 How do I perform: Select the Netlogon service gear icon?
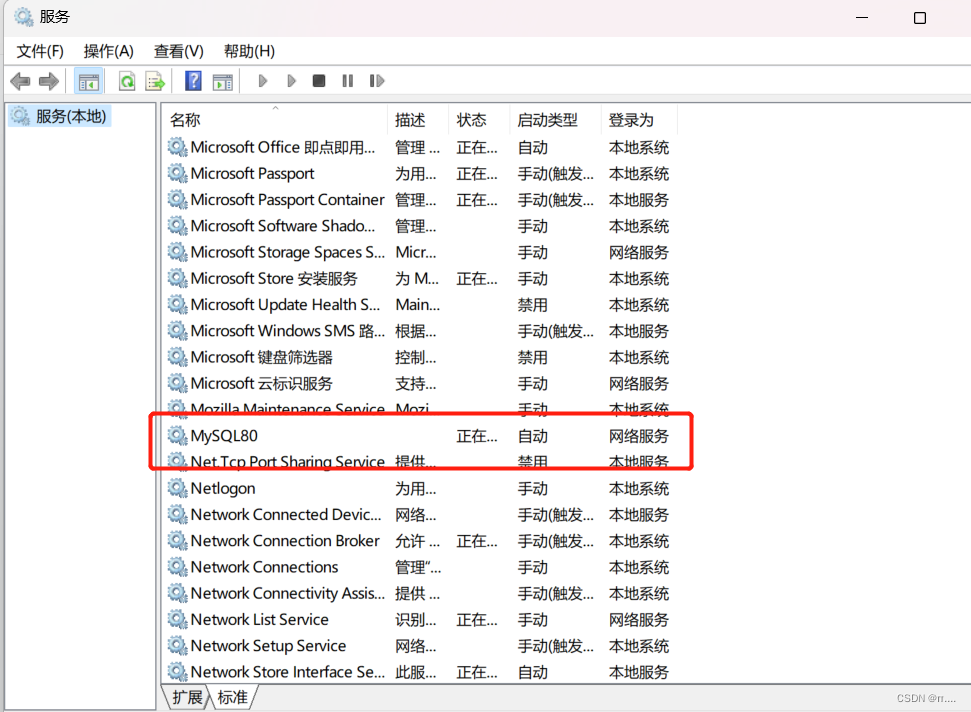(177, 488)
